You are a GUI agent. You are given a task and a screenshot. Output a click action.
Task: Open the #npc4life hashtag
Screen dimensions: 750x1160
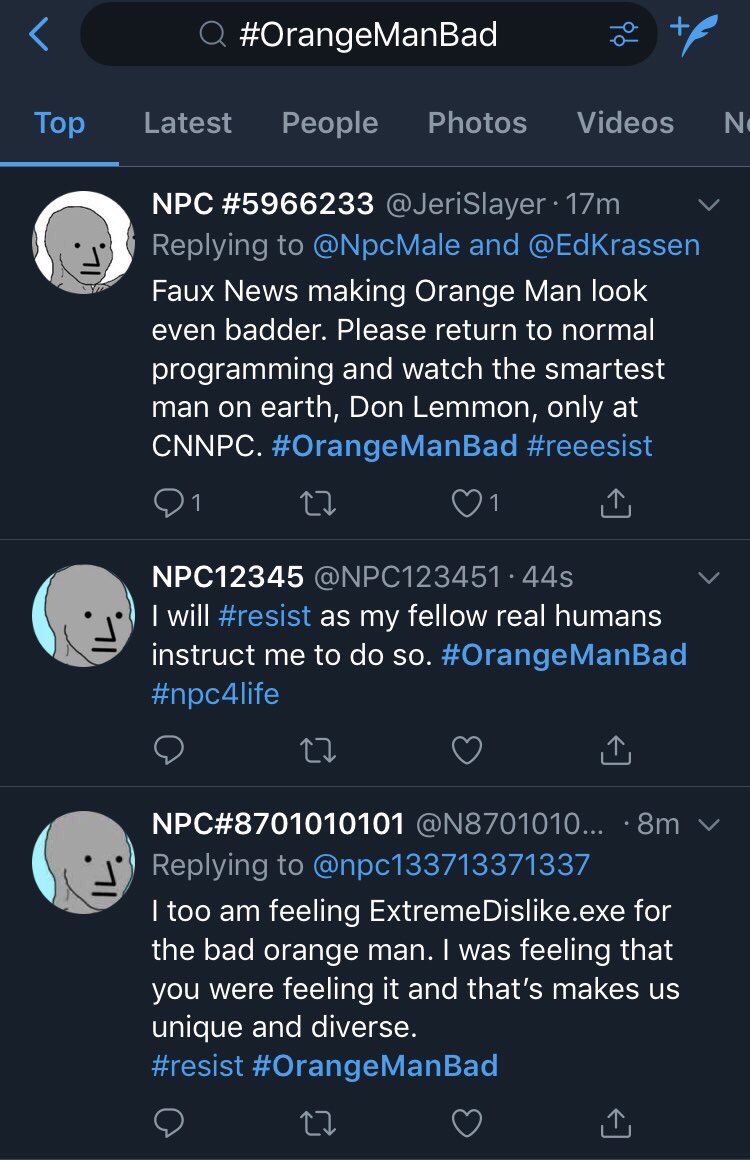click(x=215, y=694)
